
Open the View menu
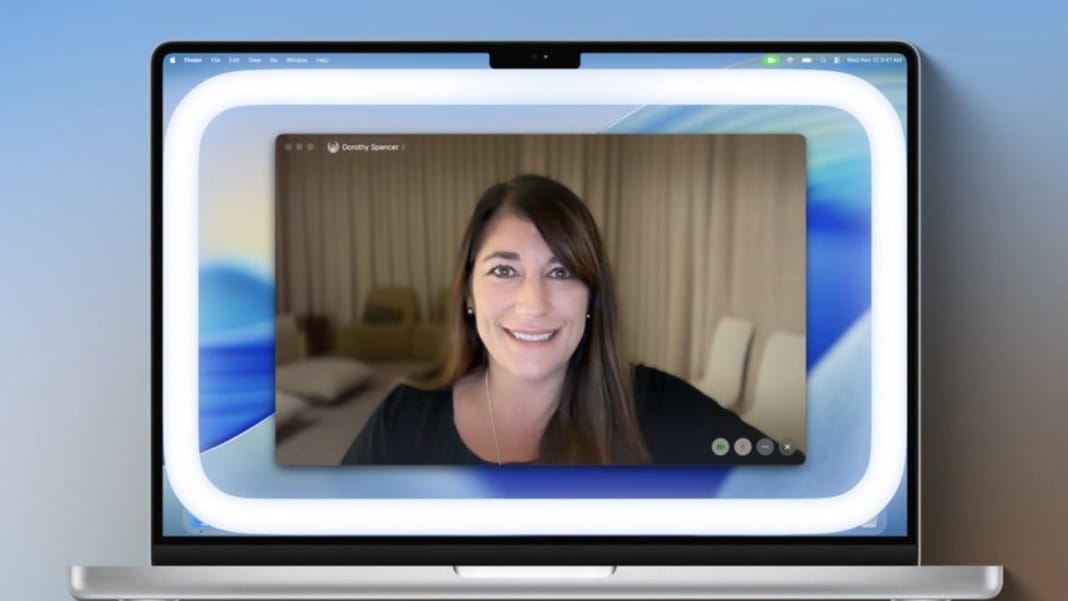(256, 59)
